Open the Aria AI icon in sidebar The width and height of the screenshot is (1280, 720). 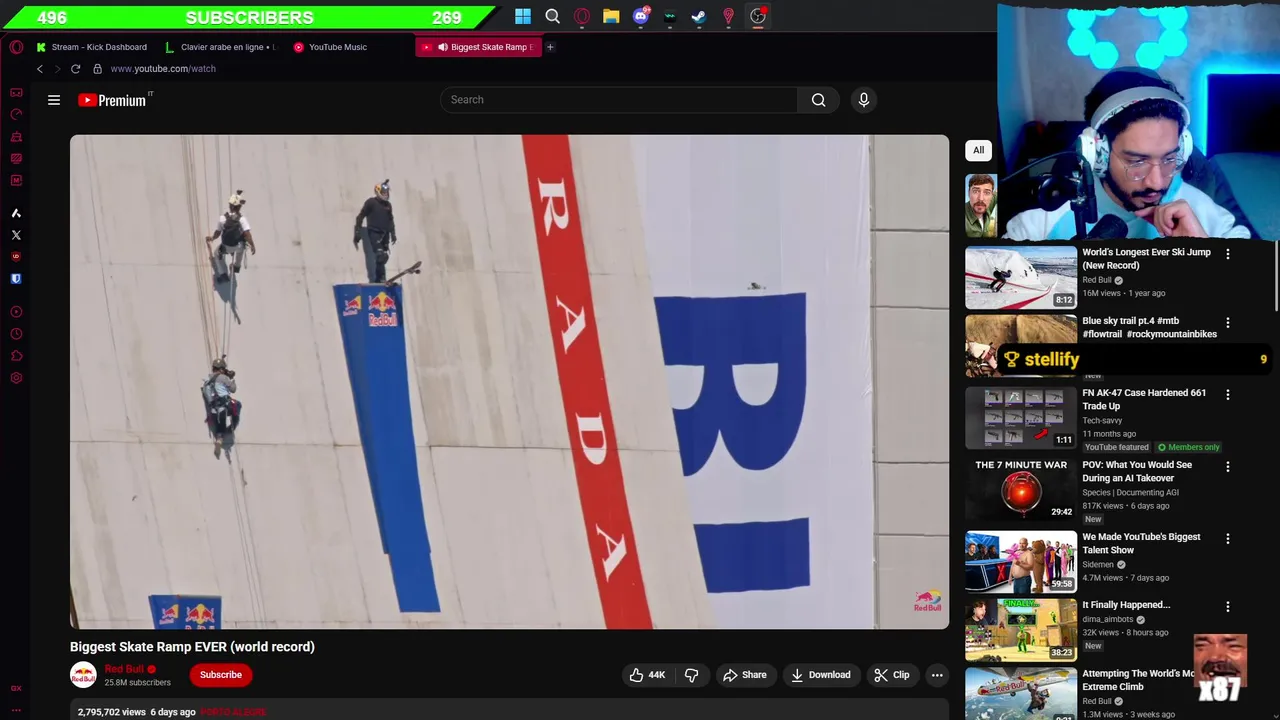(16, 213)
